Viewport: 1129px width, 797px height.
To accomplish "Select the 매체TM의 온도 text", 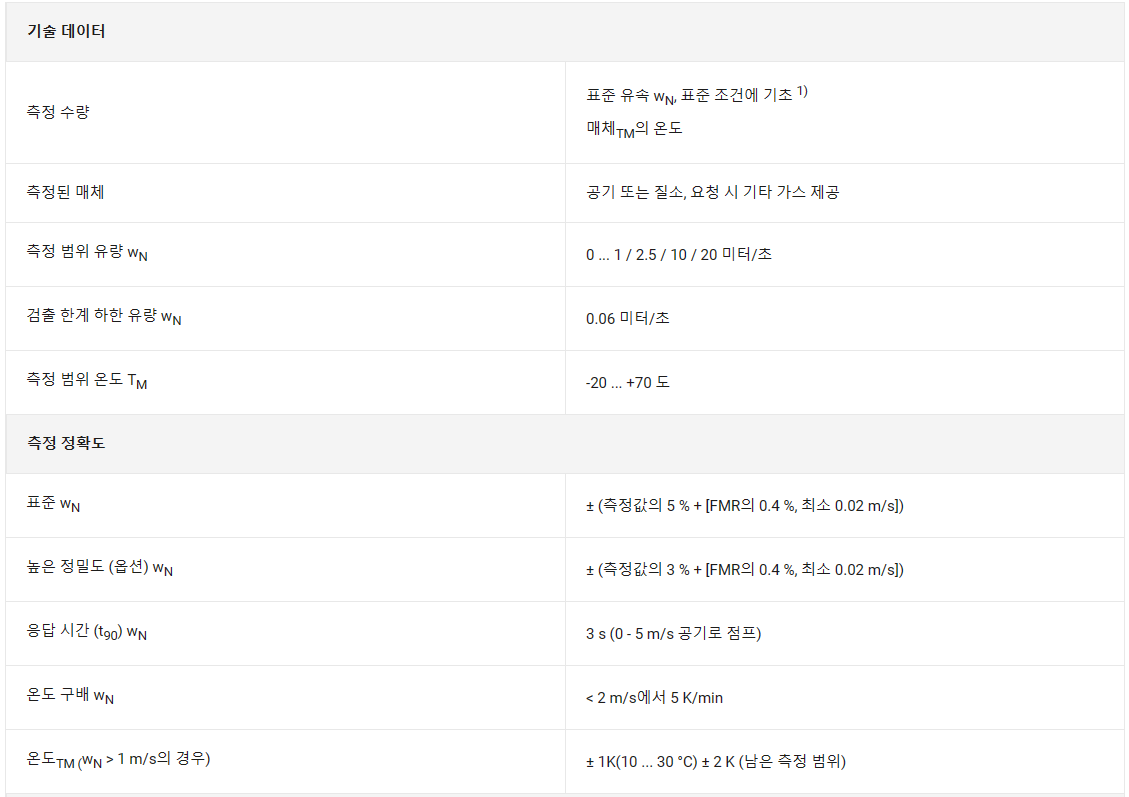I will click(634, 129).
